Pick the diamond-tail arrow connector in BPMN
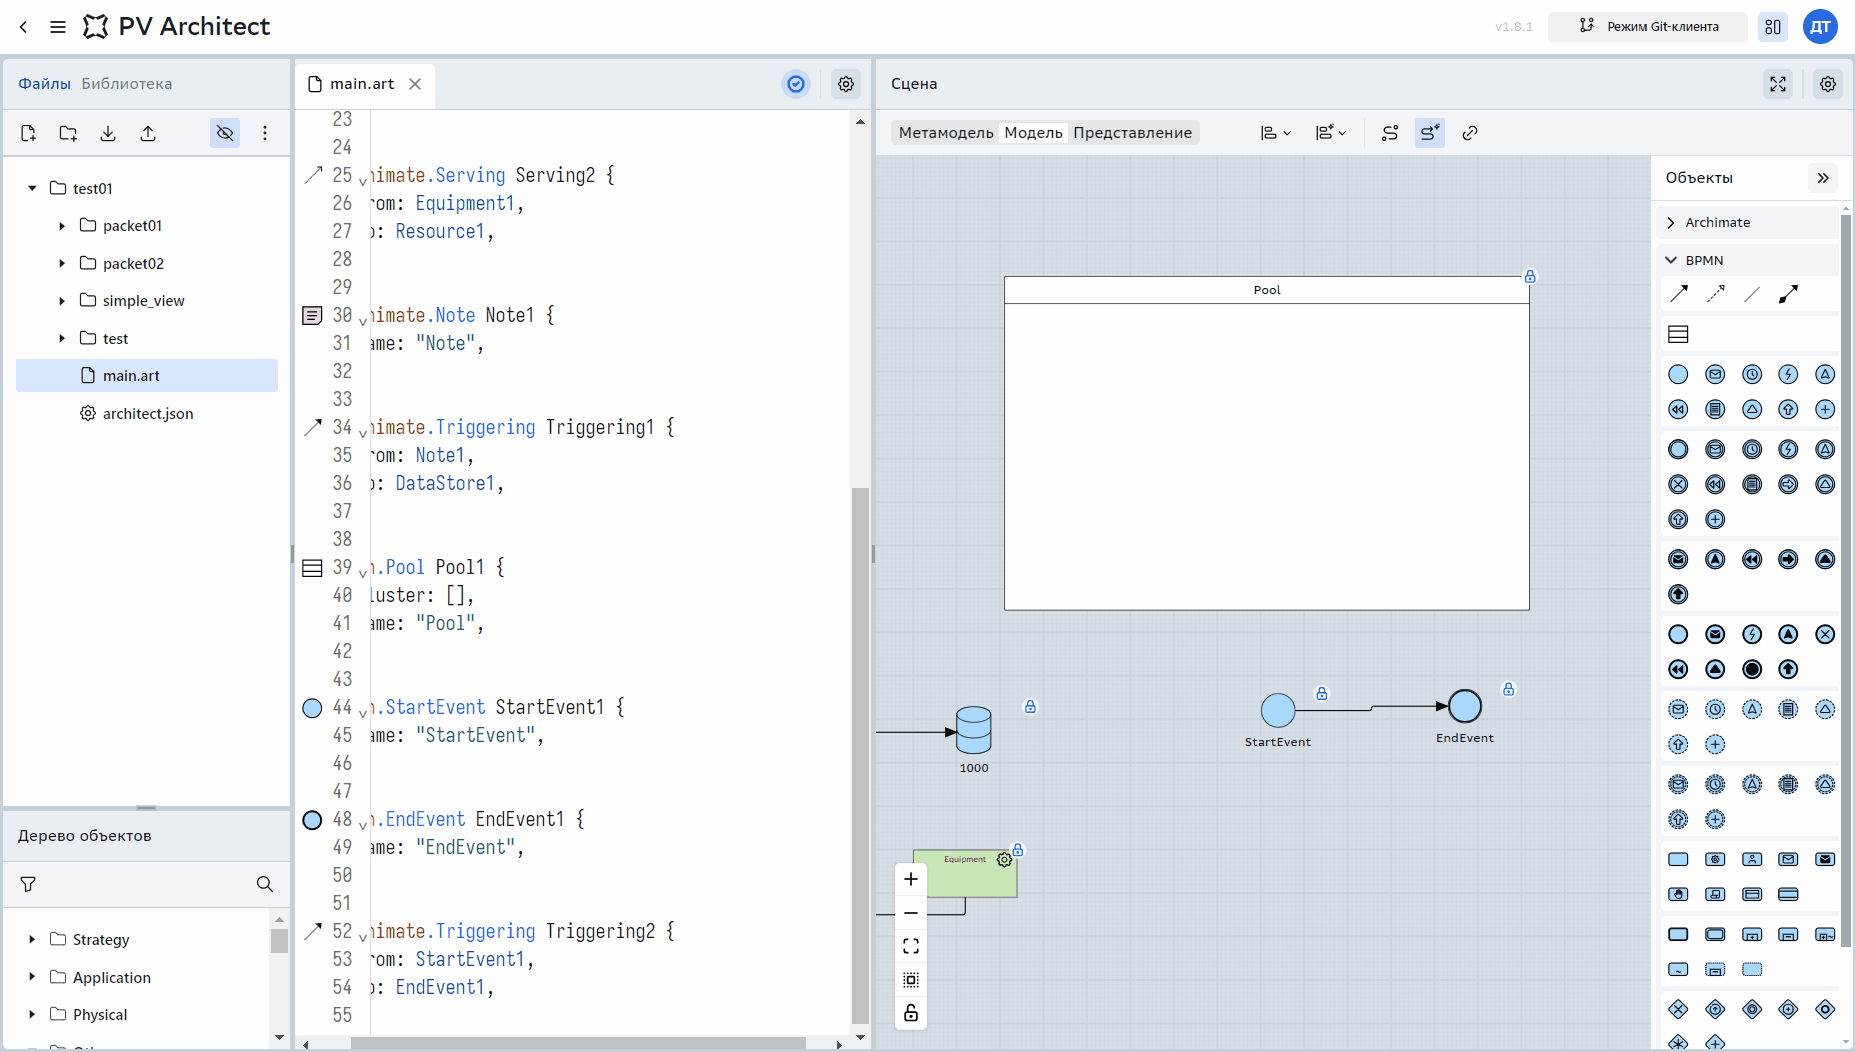This screenshot has width=1855, height=1052. [x=1789, y=294]
